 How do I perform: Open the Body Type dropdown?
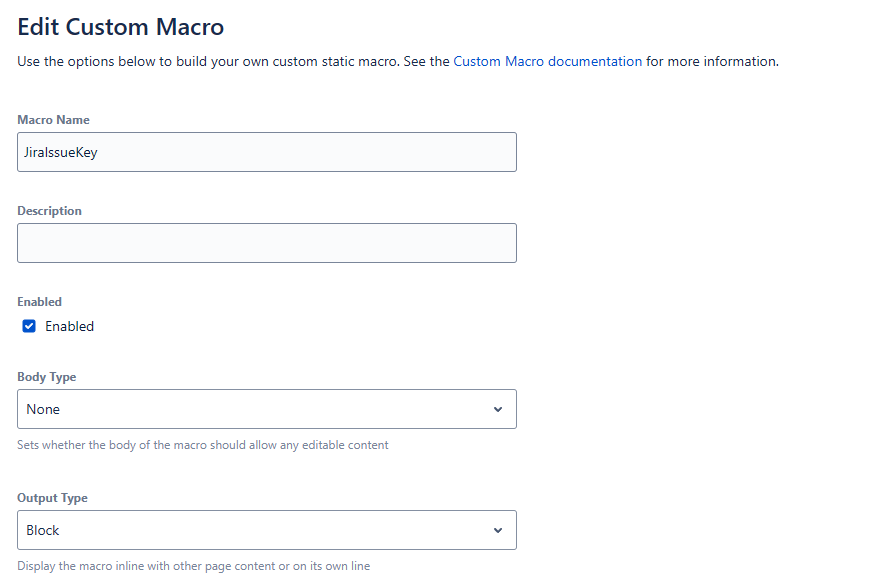267,409
